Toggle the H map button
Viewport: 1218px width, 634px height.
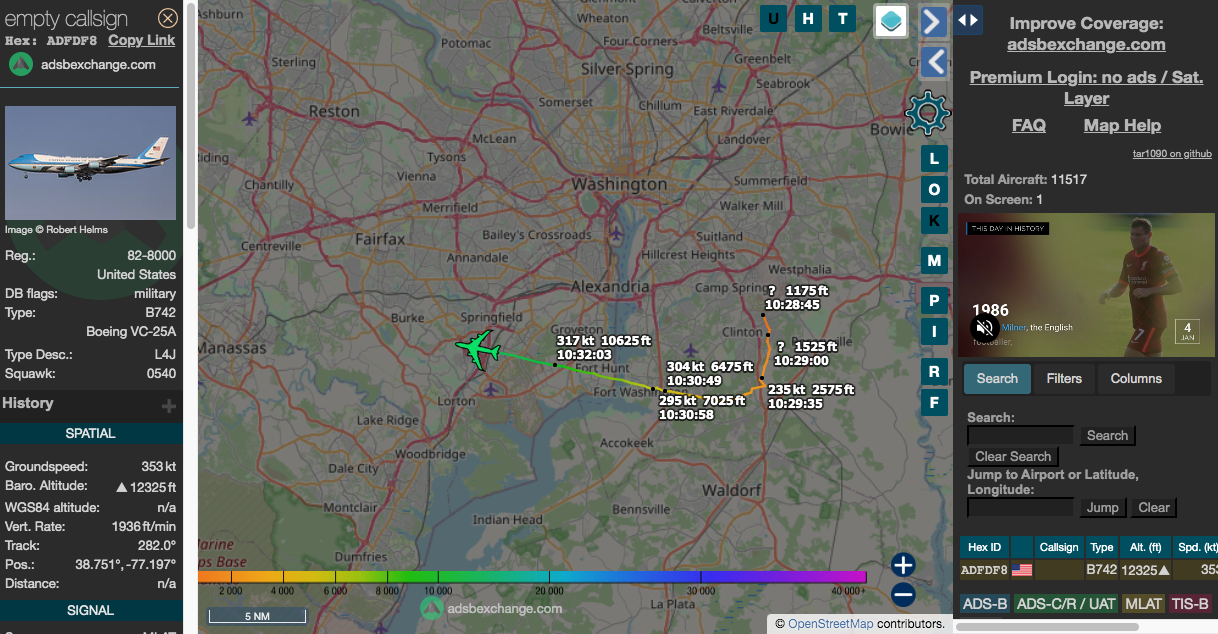tap(809, 19)
